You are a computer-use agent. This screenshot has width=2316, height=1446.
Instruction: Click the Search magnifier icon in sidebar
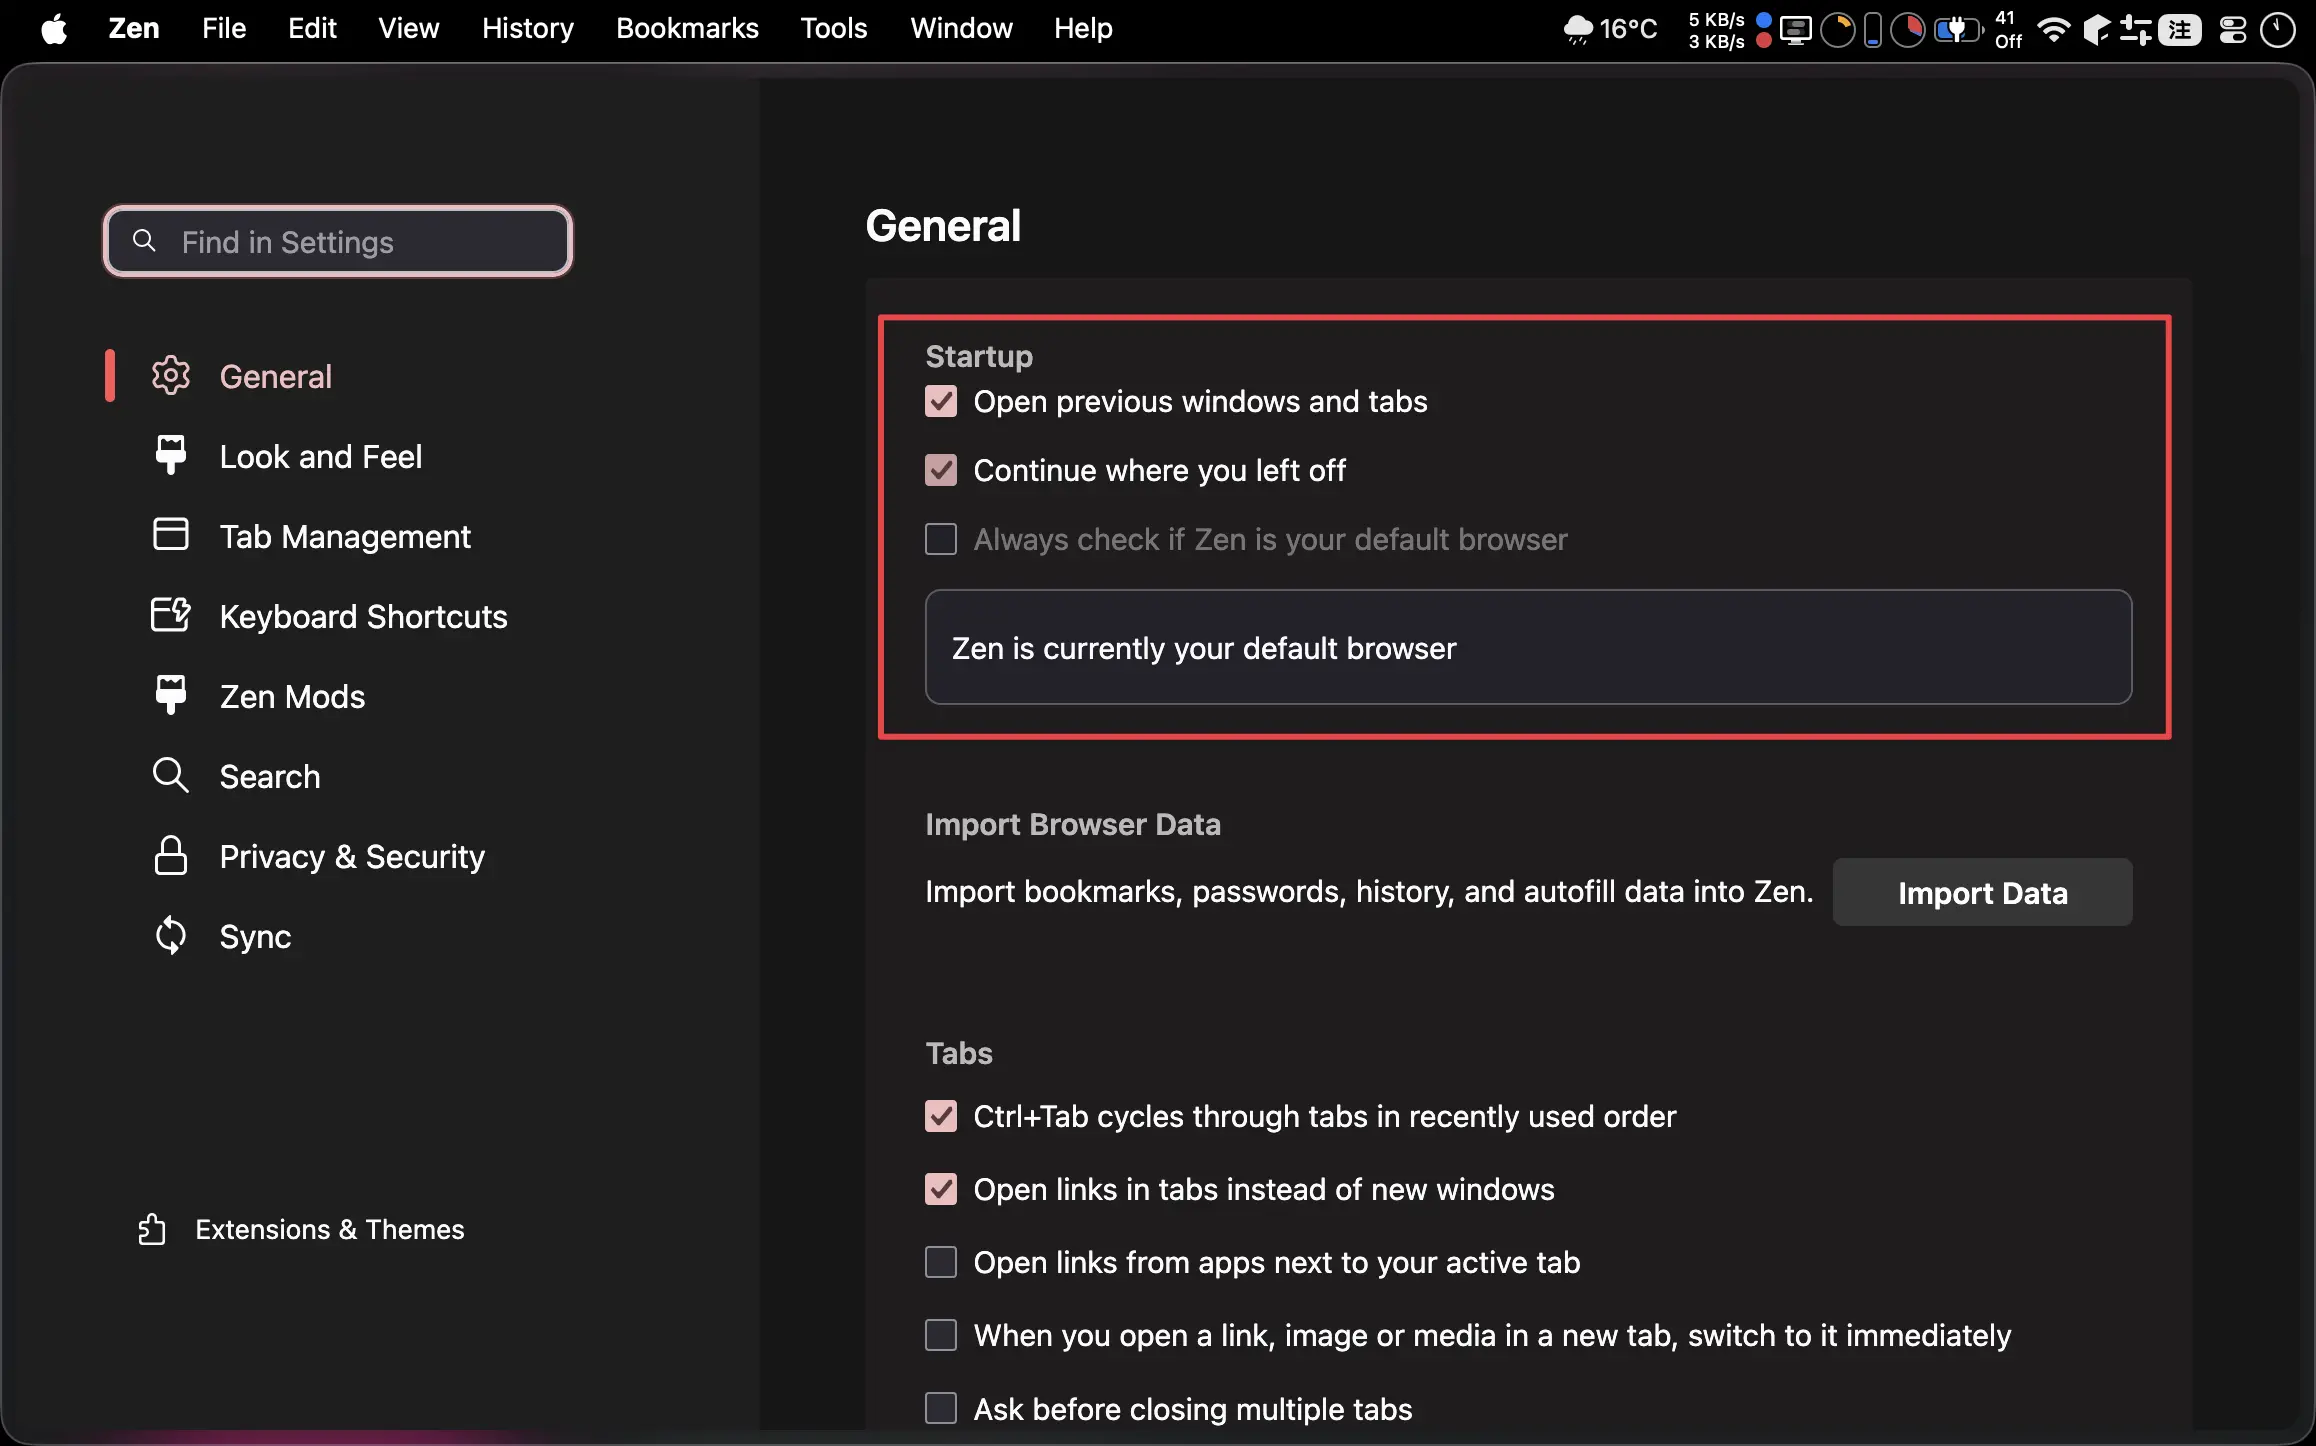(x=170, y=775)
